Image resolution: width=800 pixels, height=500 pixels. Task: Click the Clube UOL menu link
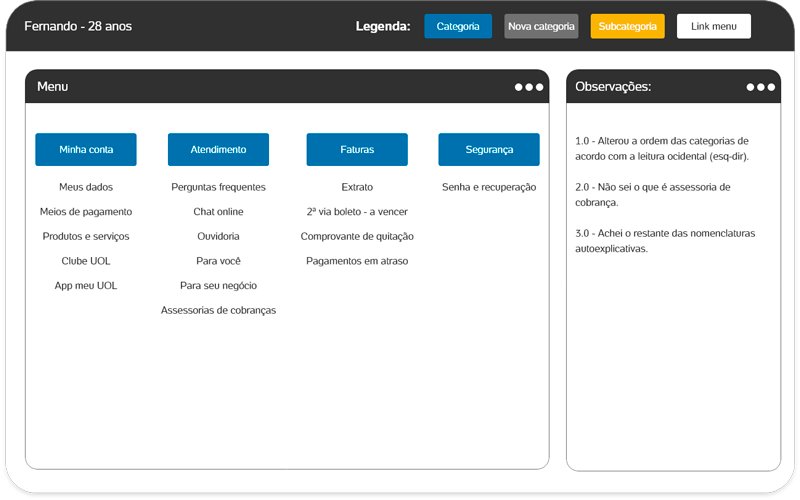(x=86, y=261)
